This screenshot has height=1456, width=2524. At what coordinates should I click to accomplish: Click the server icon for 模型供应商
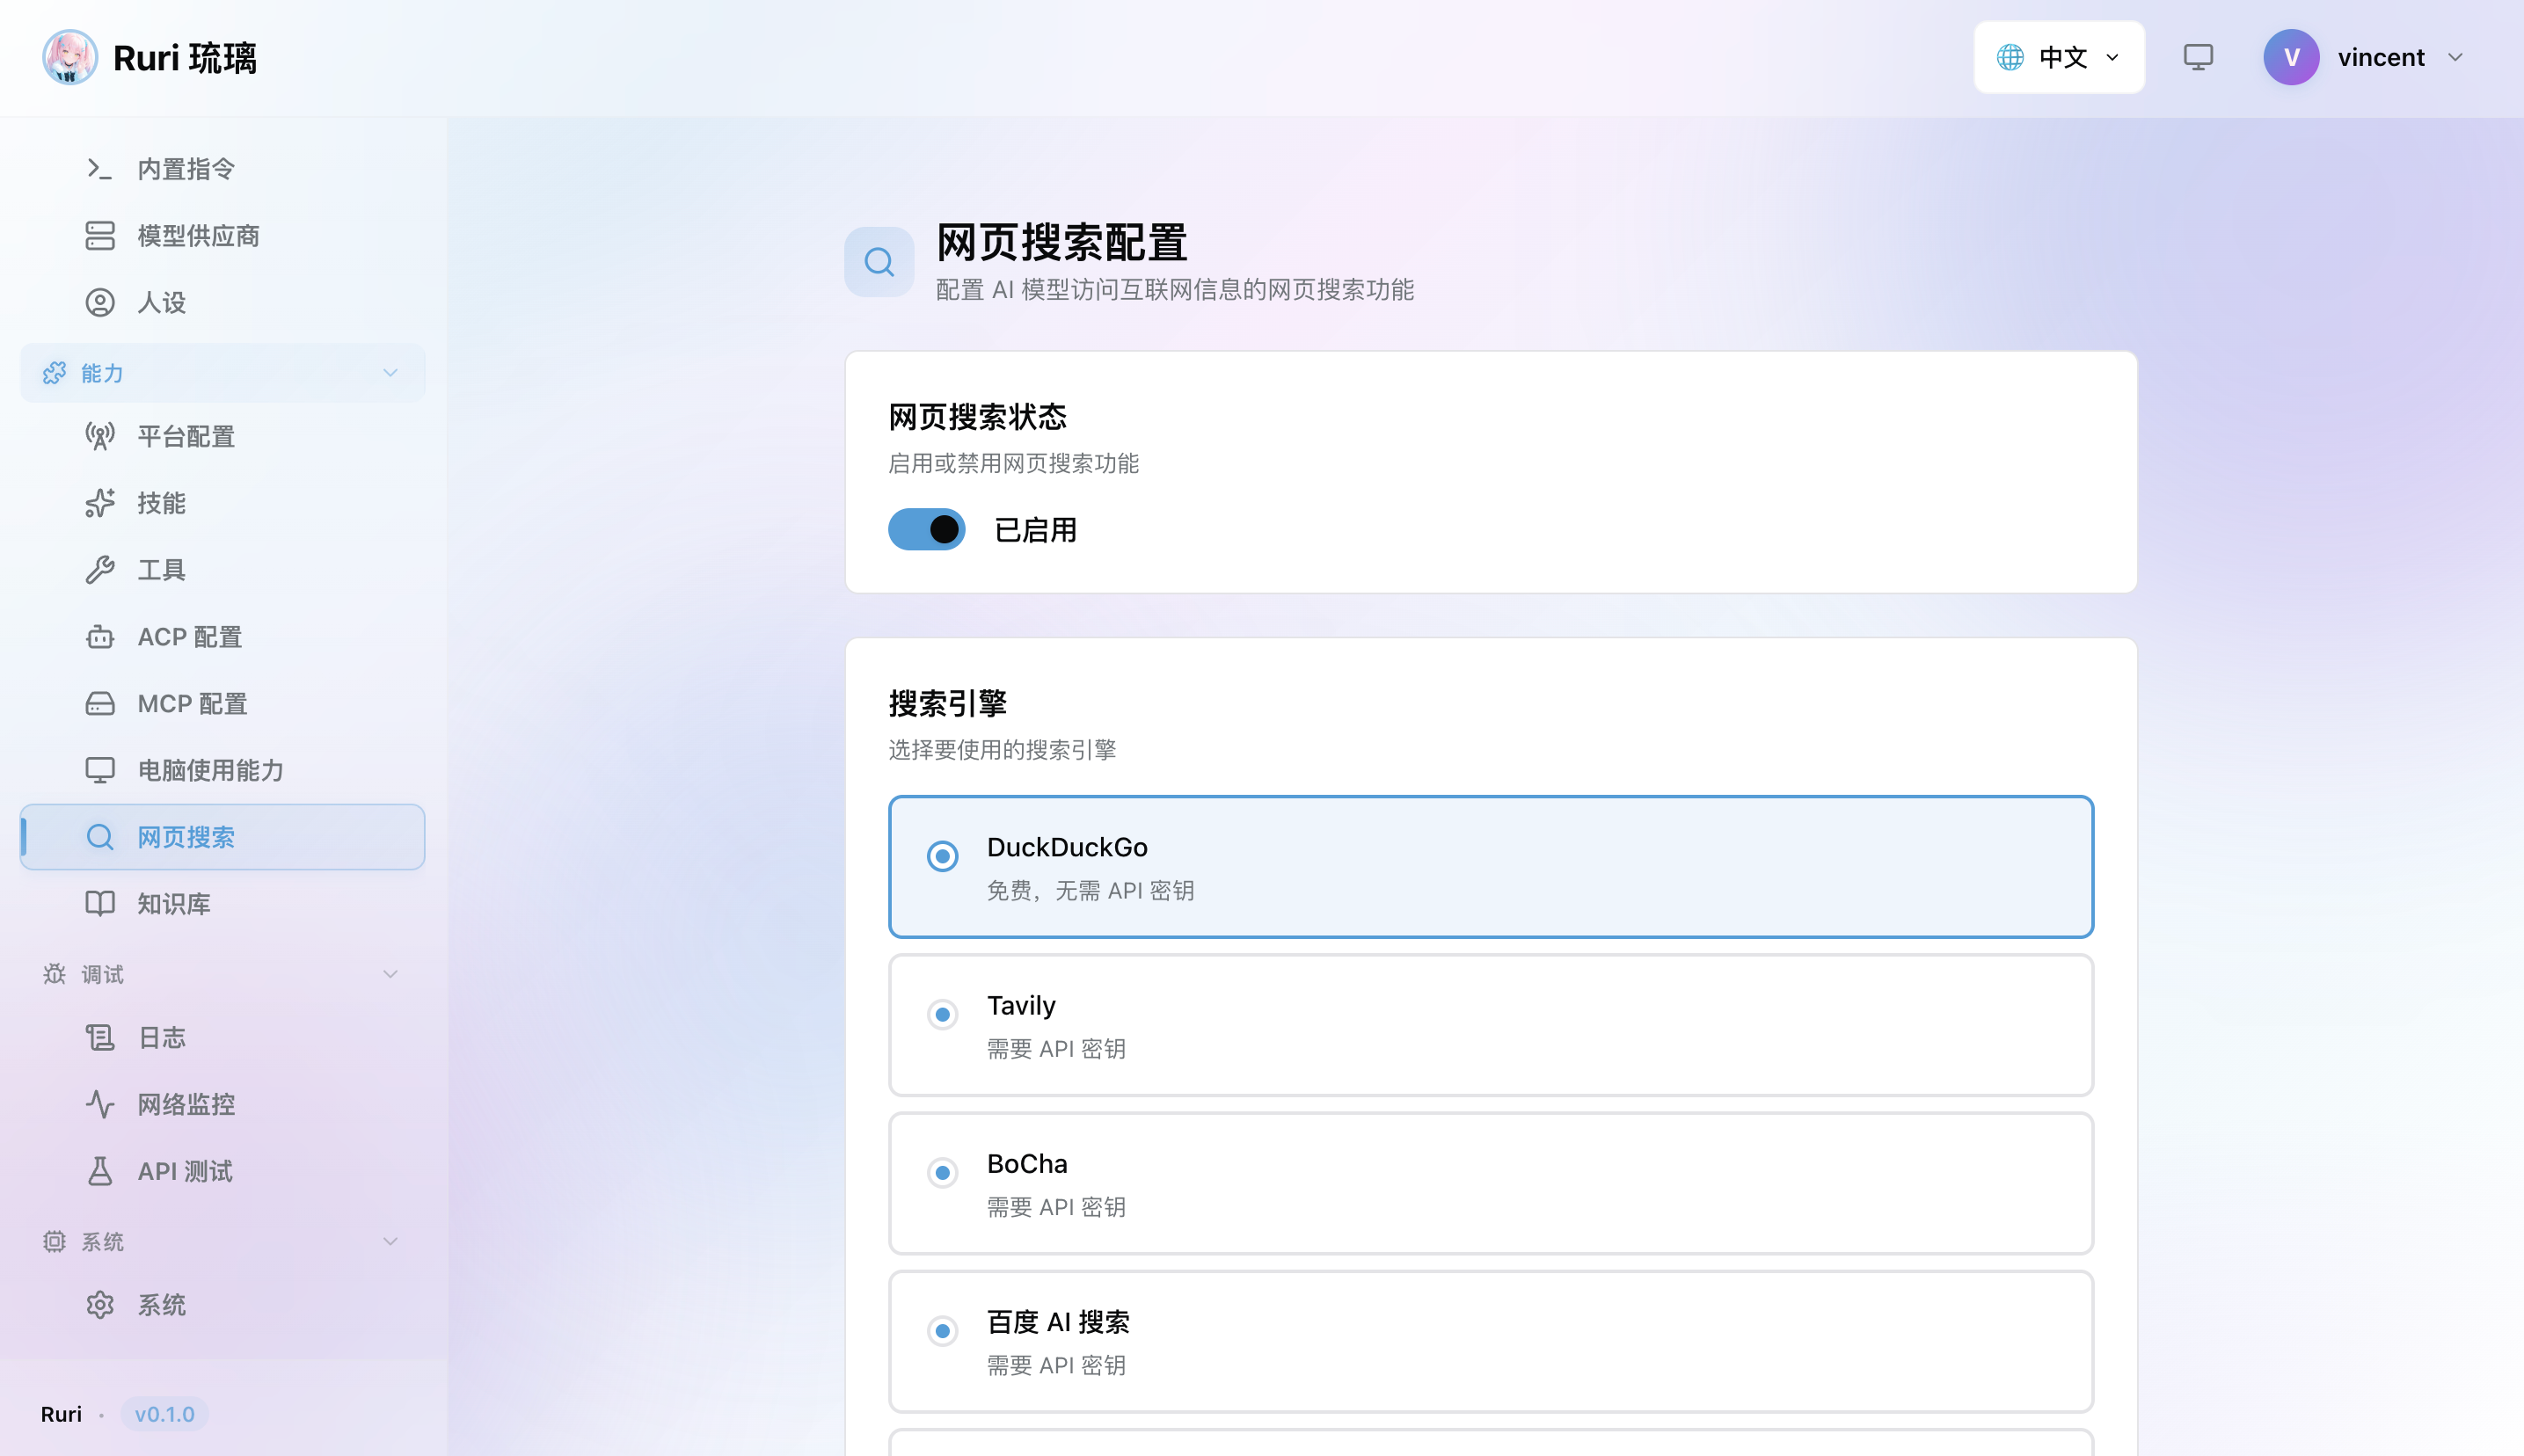pyautogui.click(x=100, y=236)
